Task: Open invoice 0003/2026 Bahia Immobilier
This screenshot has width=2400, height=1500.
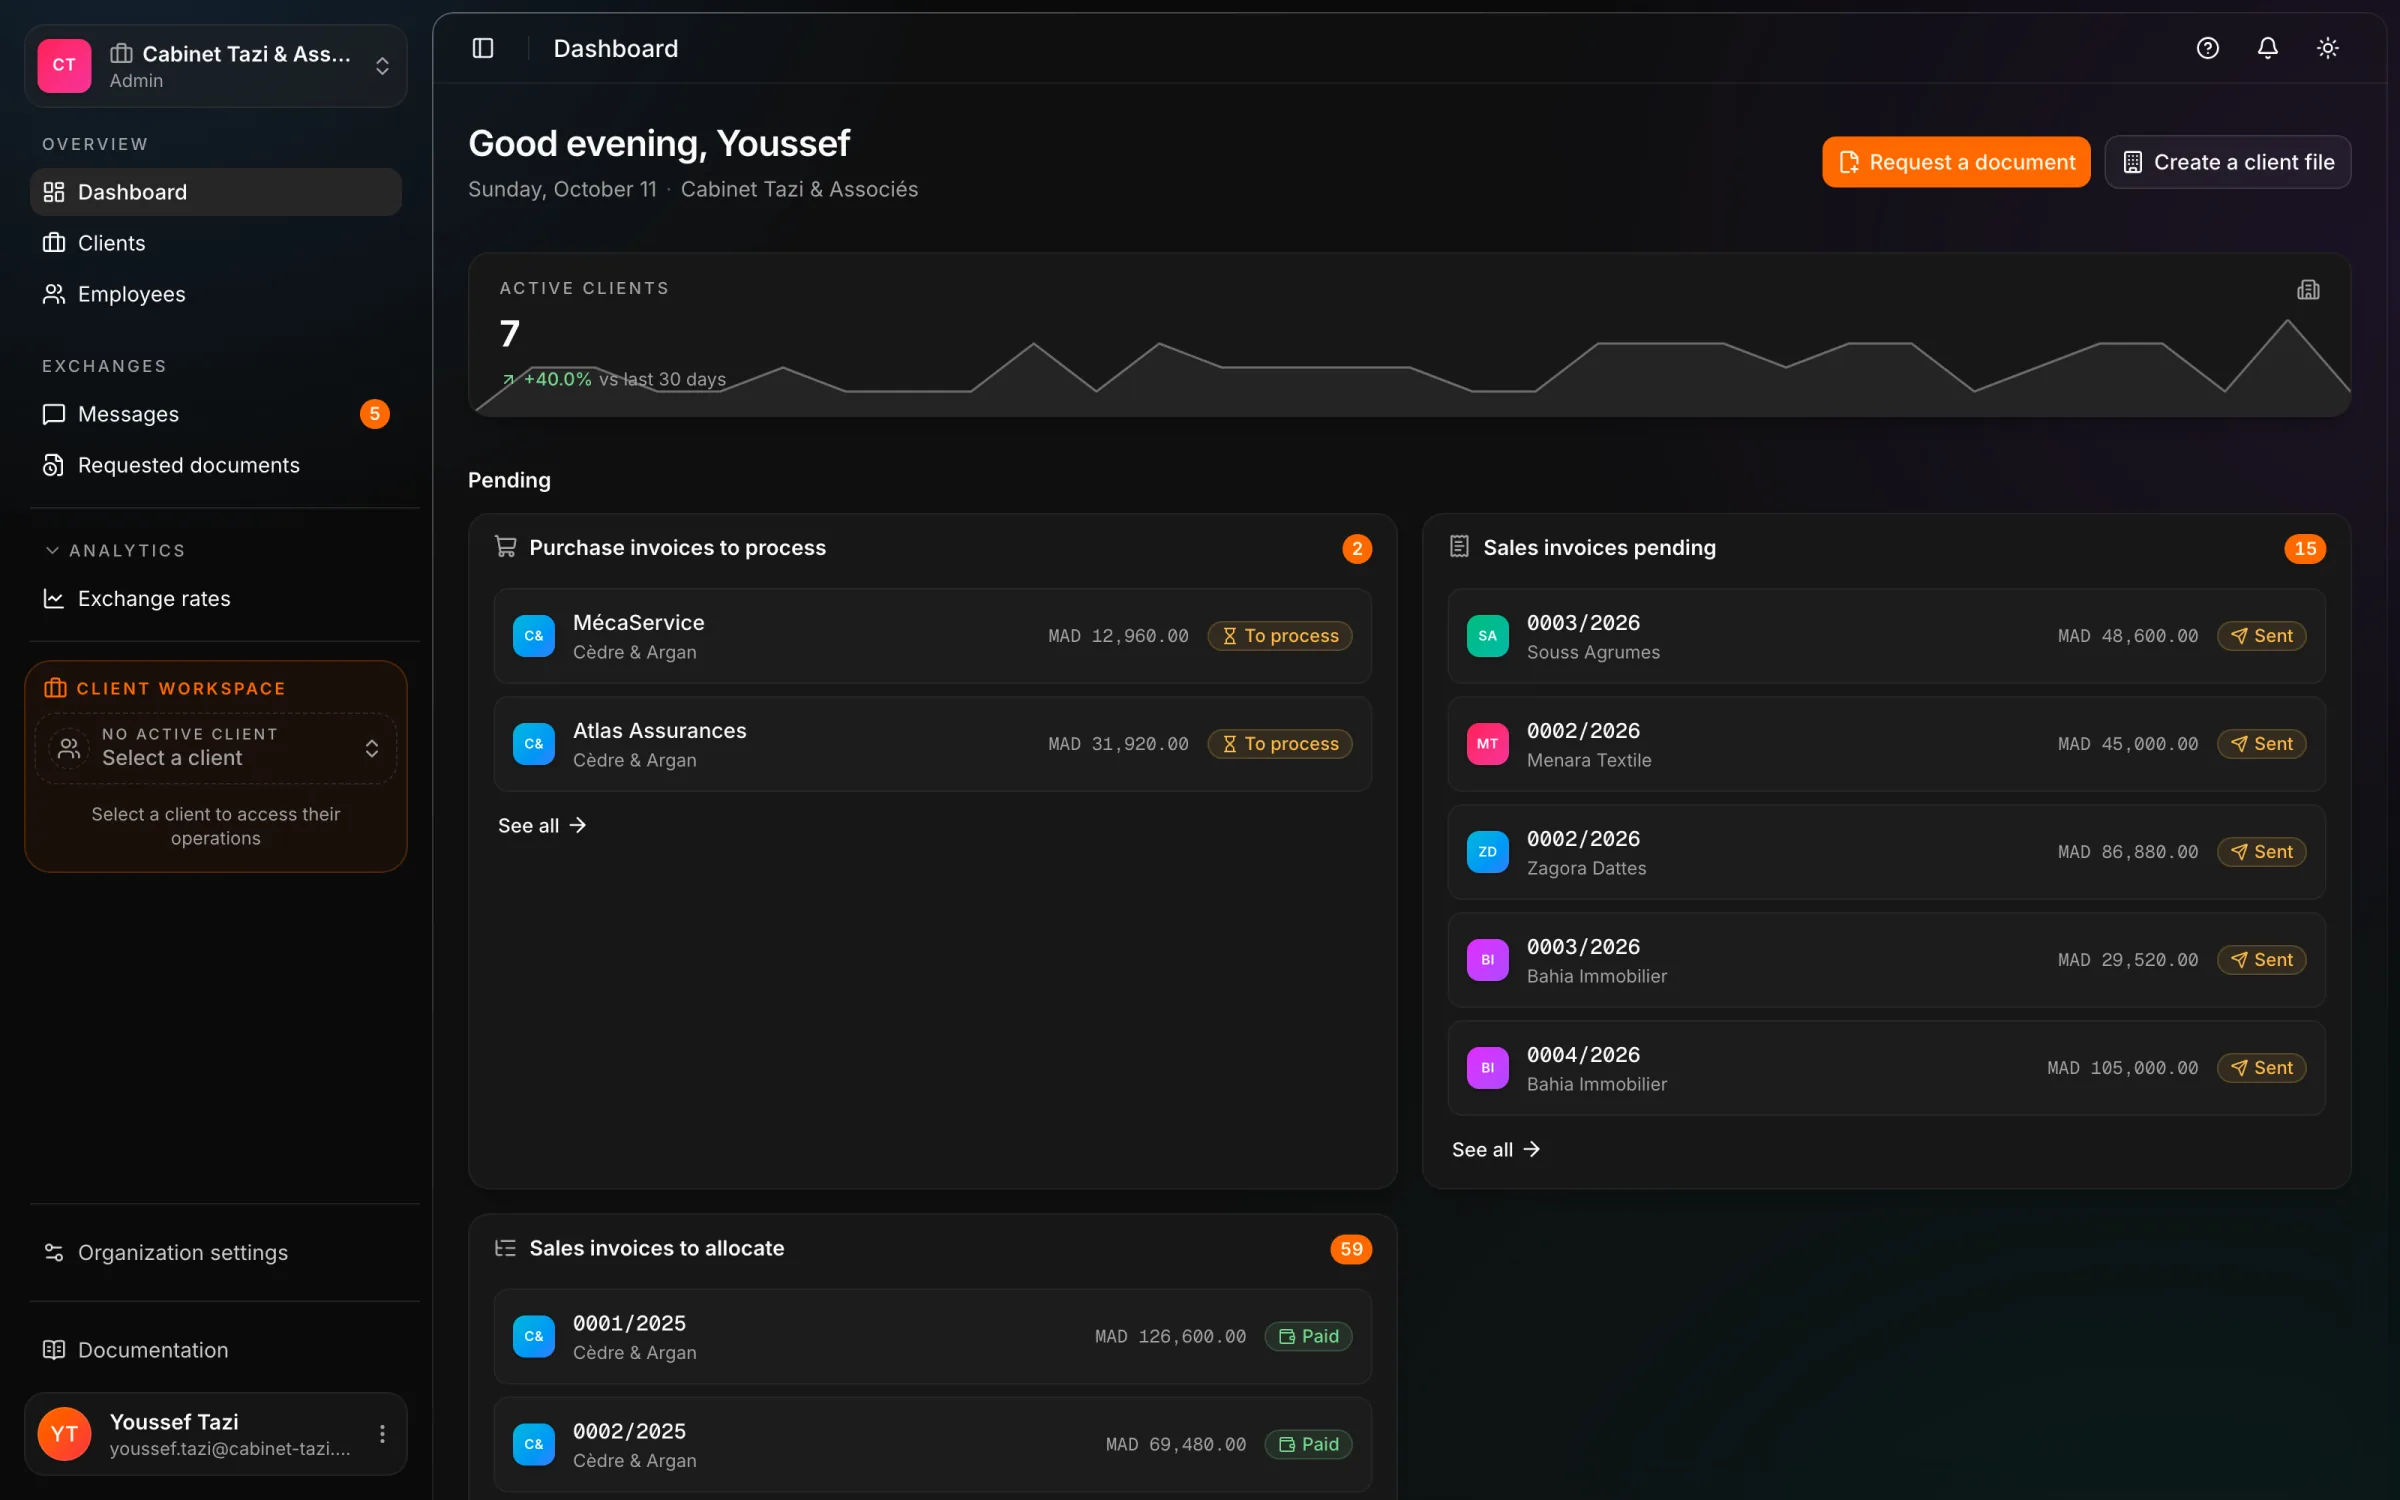Action: (x=1886, y=960)
